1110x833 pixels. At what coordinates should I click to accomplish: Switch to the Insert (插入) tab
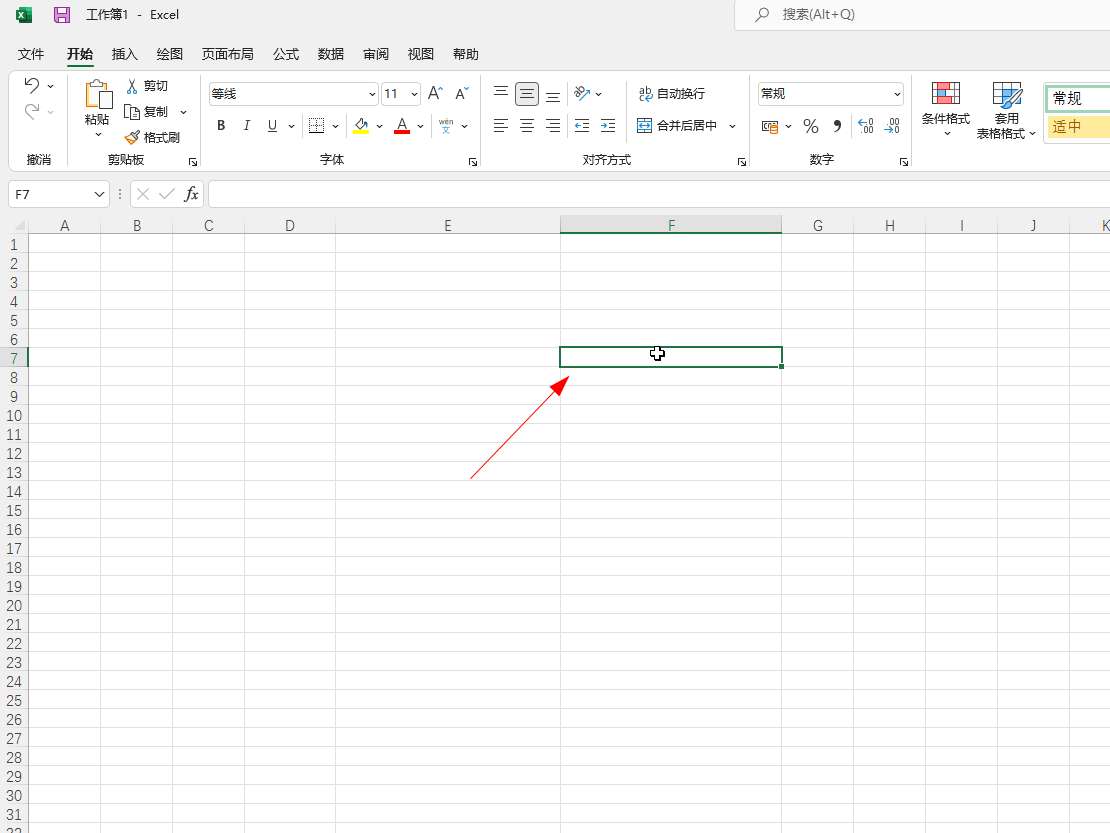[x=125, y=54]
